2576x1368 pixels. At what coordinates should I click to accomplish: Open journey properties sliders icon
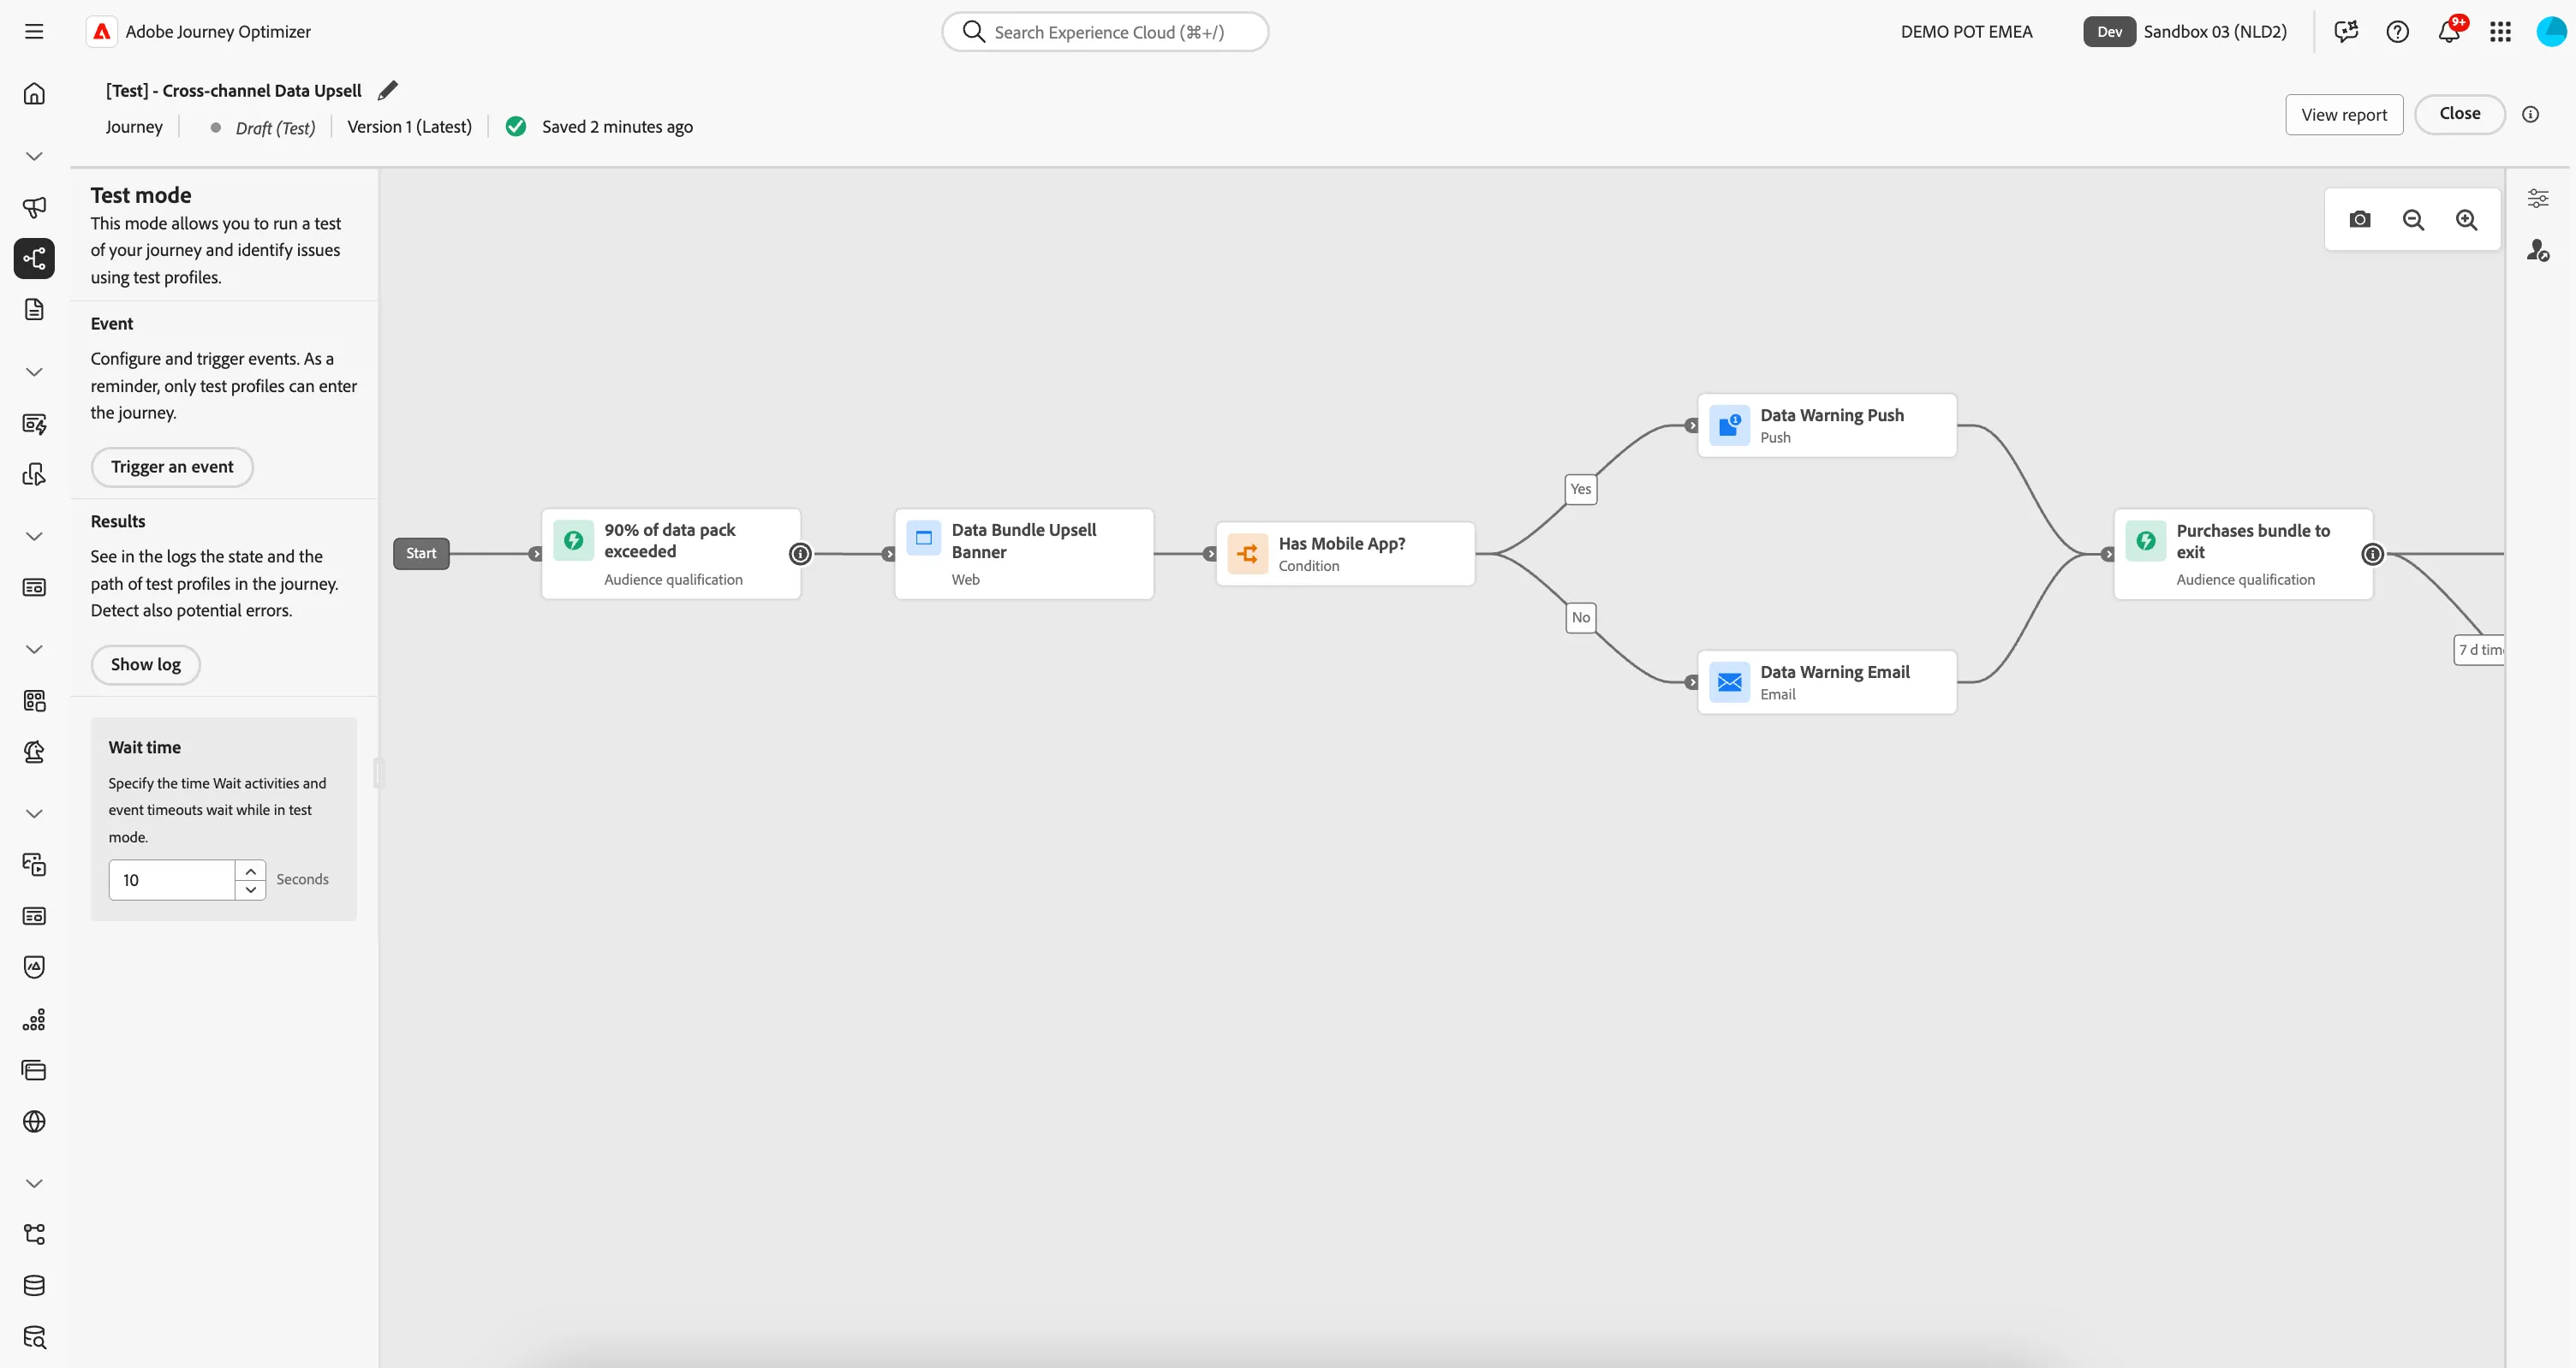pyautogui.click(x=2538, y=198)
